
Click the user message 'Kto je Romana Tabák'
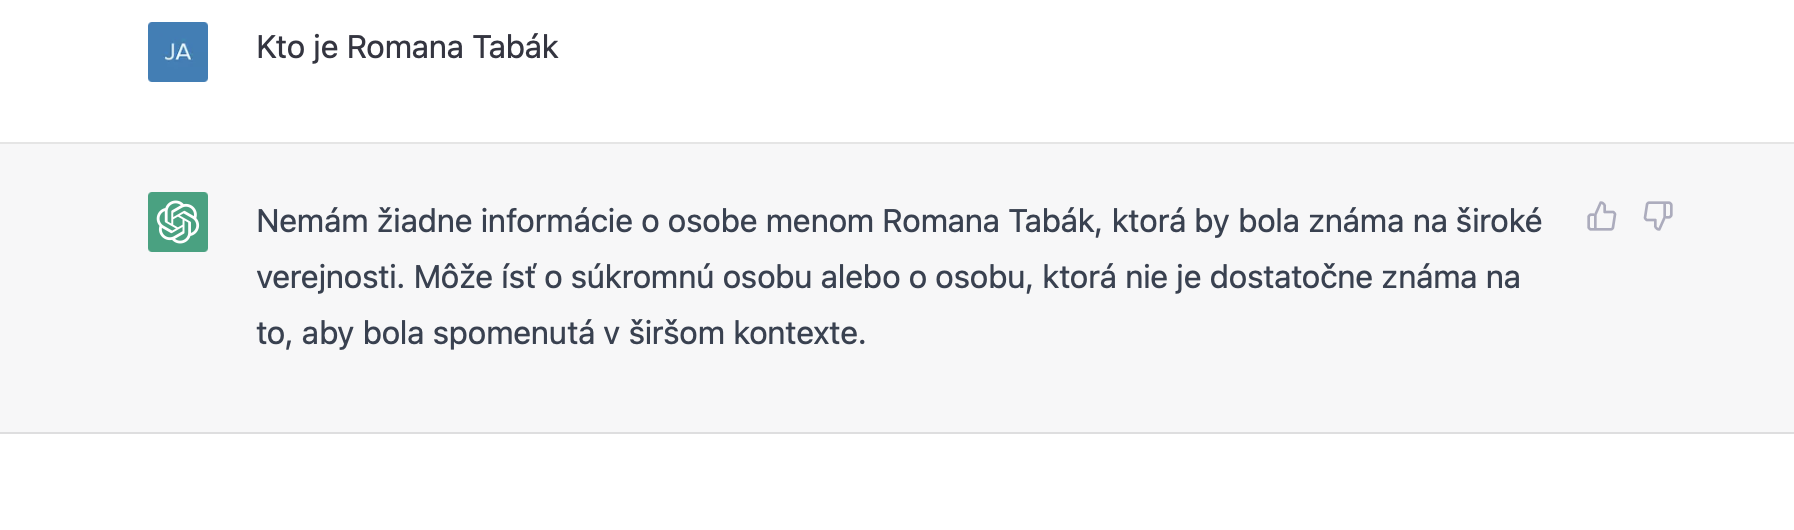click(407, 47)
